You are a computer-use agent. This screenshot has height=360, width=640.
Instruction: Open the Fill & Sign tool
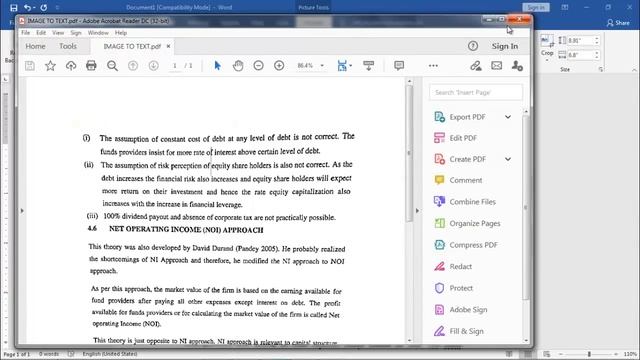pyautogui.click(x=466, y=331)
